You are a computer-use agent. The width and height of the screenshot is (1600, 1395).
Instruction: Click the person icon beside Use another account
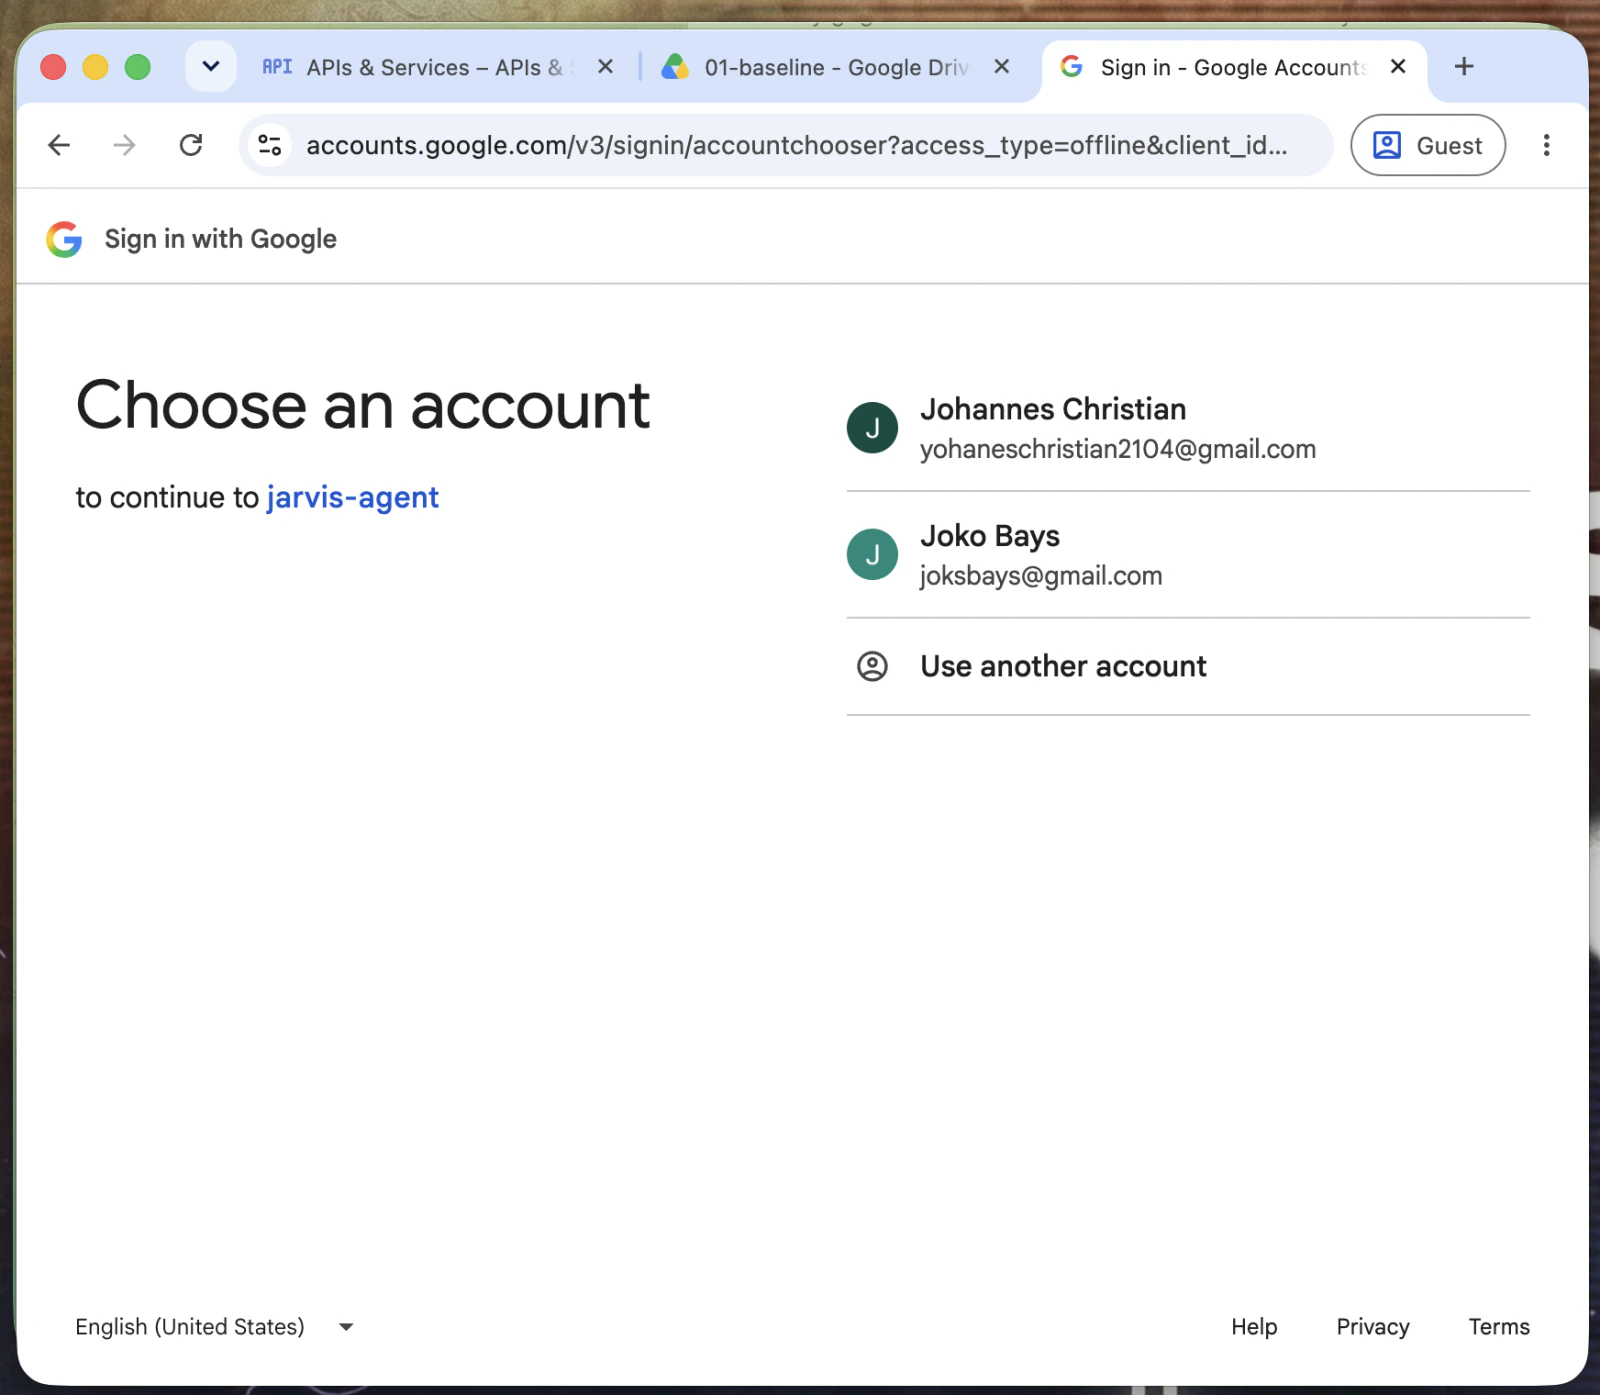click(872, 667)
